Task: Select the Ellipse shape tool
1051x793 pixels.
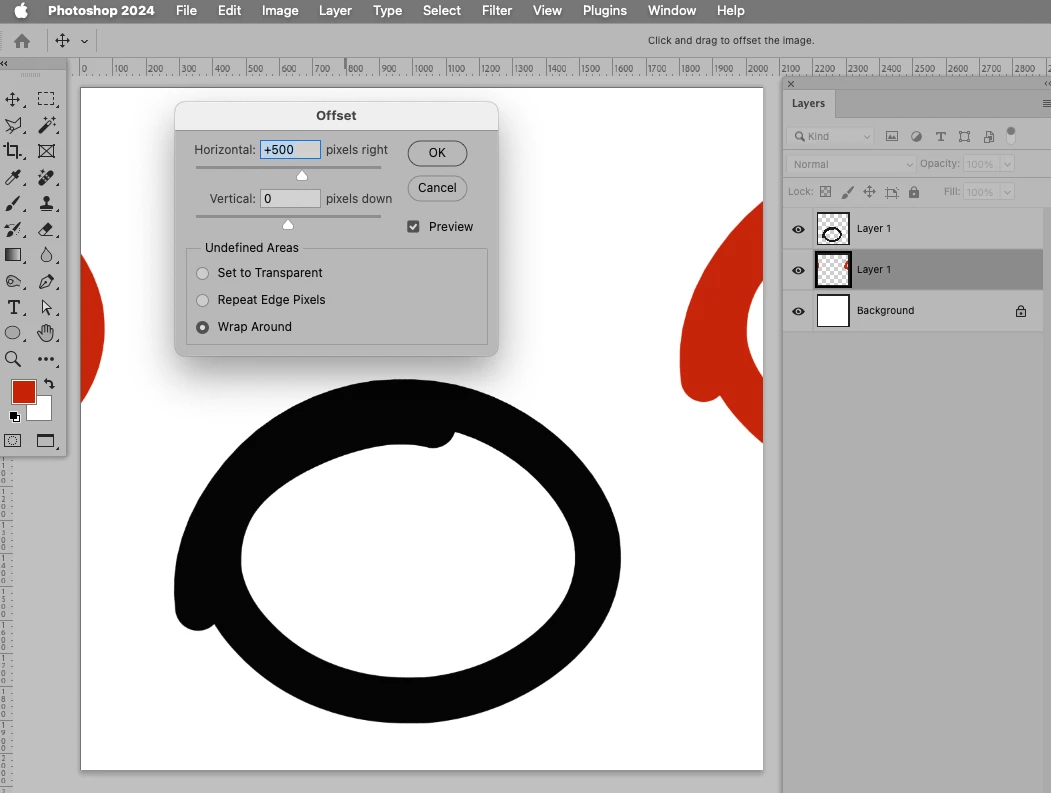Action: [x=13, y=333]
